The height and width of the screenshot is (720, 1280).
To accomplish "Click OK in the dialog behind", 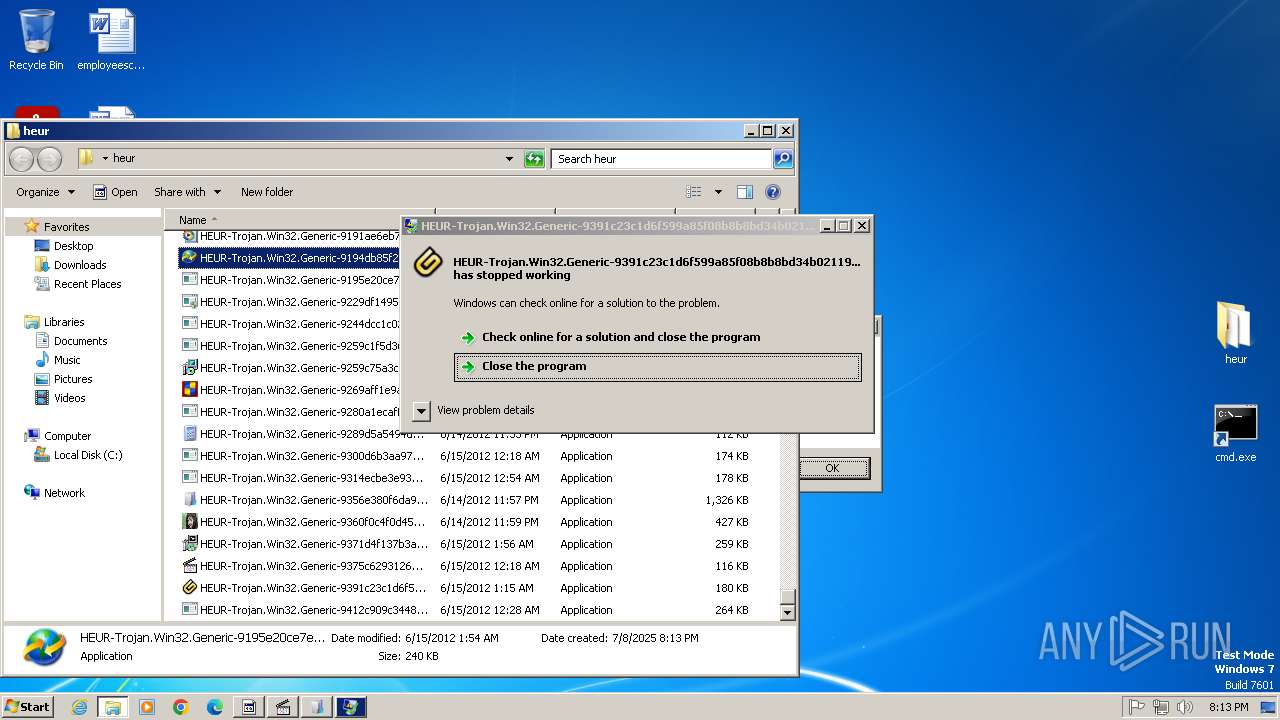I will point(833,468).
